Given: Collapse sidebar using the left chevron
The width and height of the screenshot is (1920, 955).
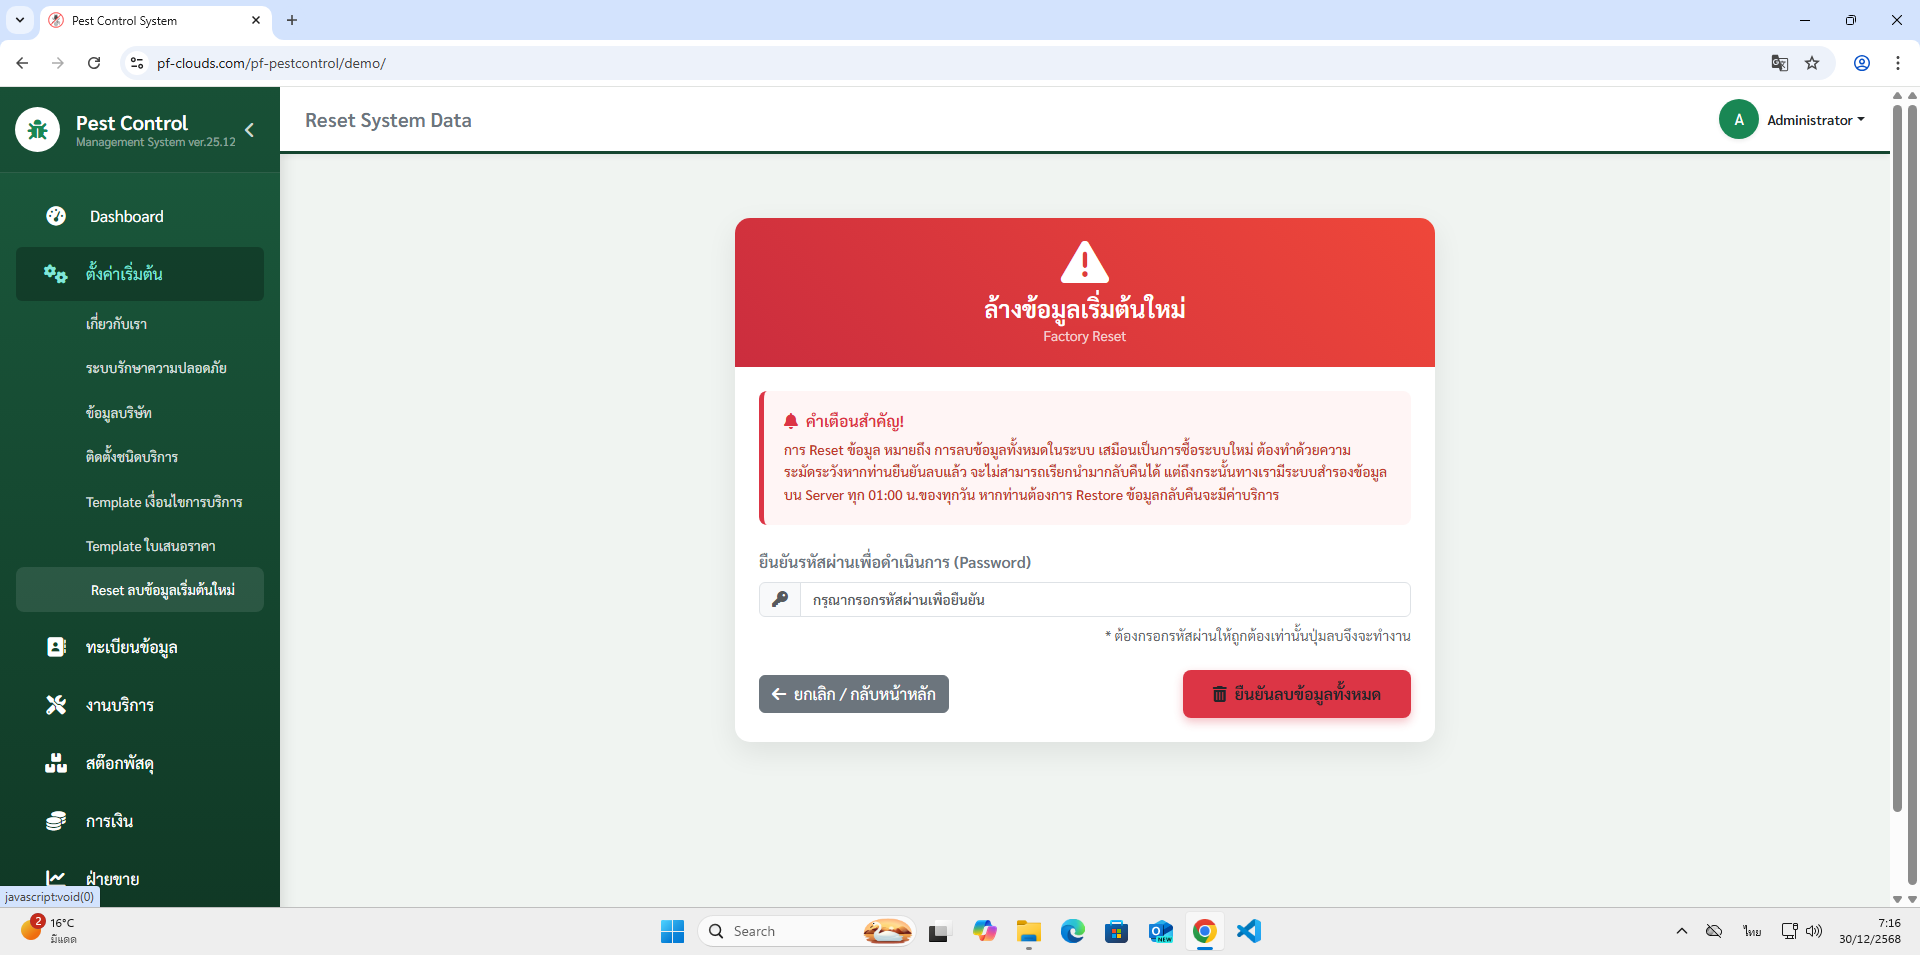Looking at the screenshot, I should [249, 130].
